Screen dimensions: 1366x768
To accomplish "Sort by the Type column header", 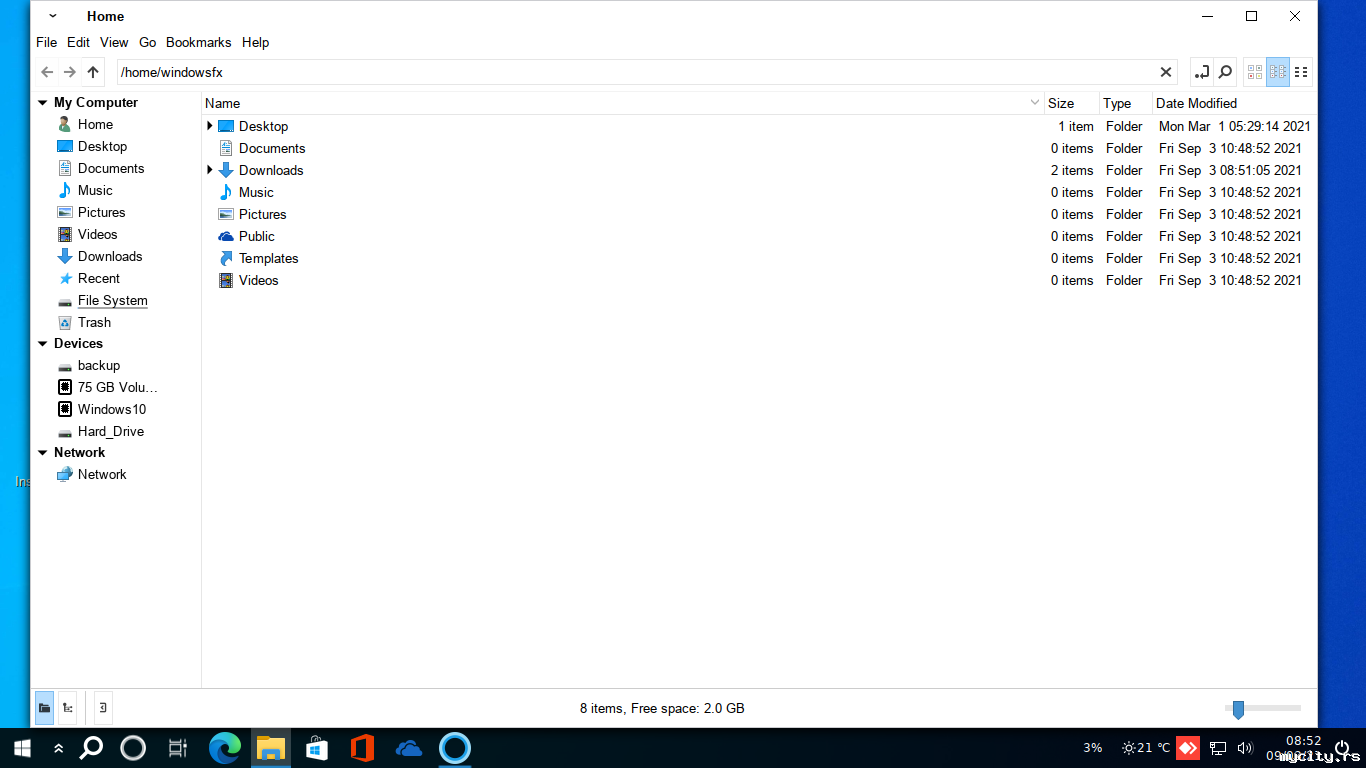I will pyautogui.click(x=1126, y=103).
